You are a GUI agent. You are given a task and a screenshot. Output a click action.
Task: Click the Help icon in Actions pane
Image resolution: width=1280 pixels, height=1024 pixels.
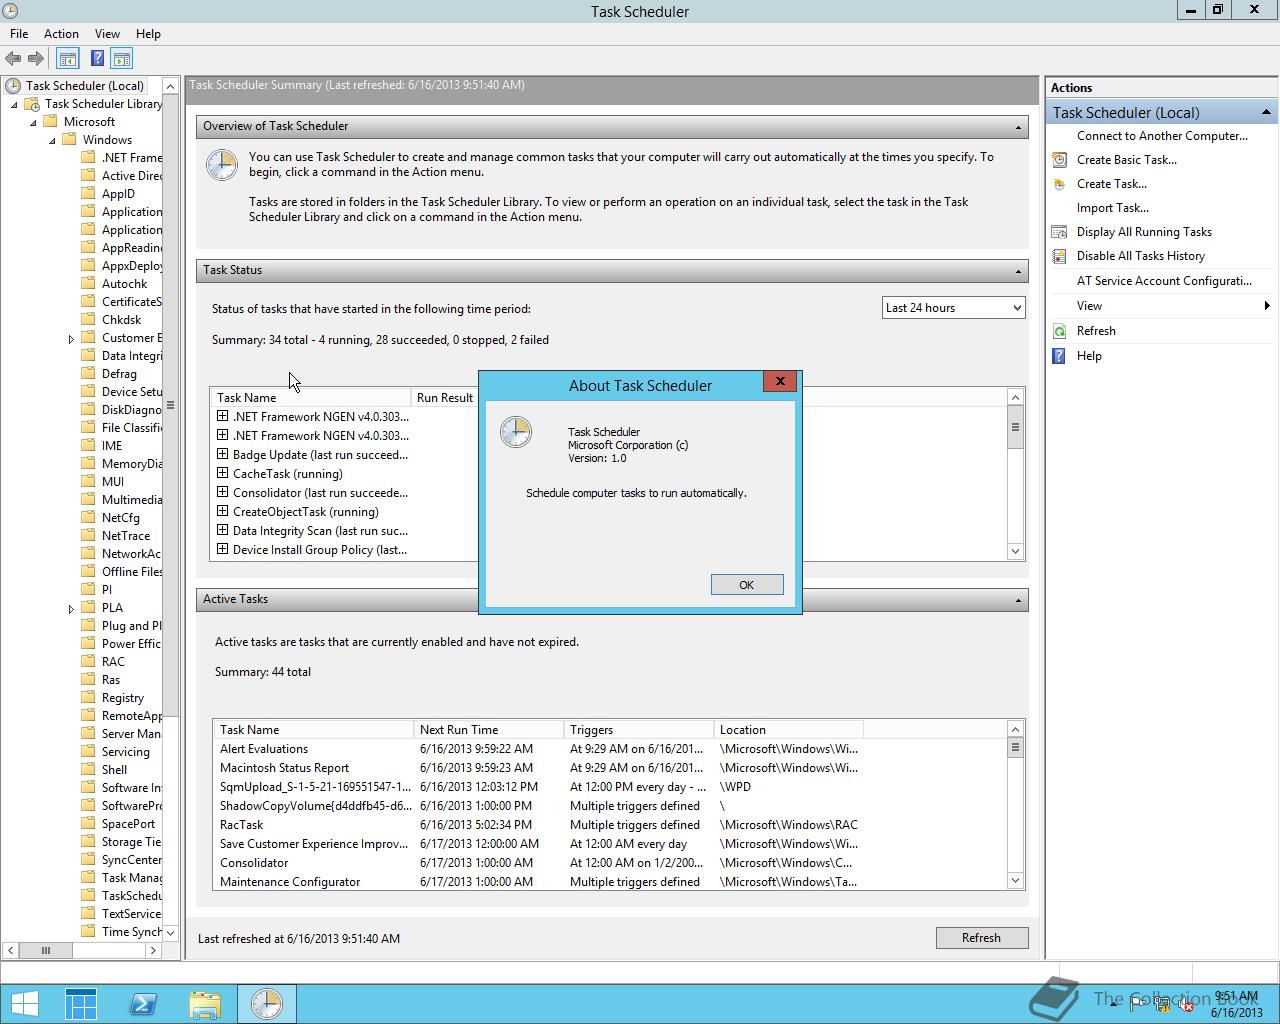tap(1059, 356)
